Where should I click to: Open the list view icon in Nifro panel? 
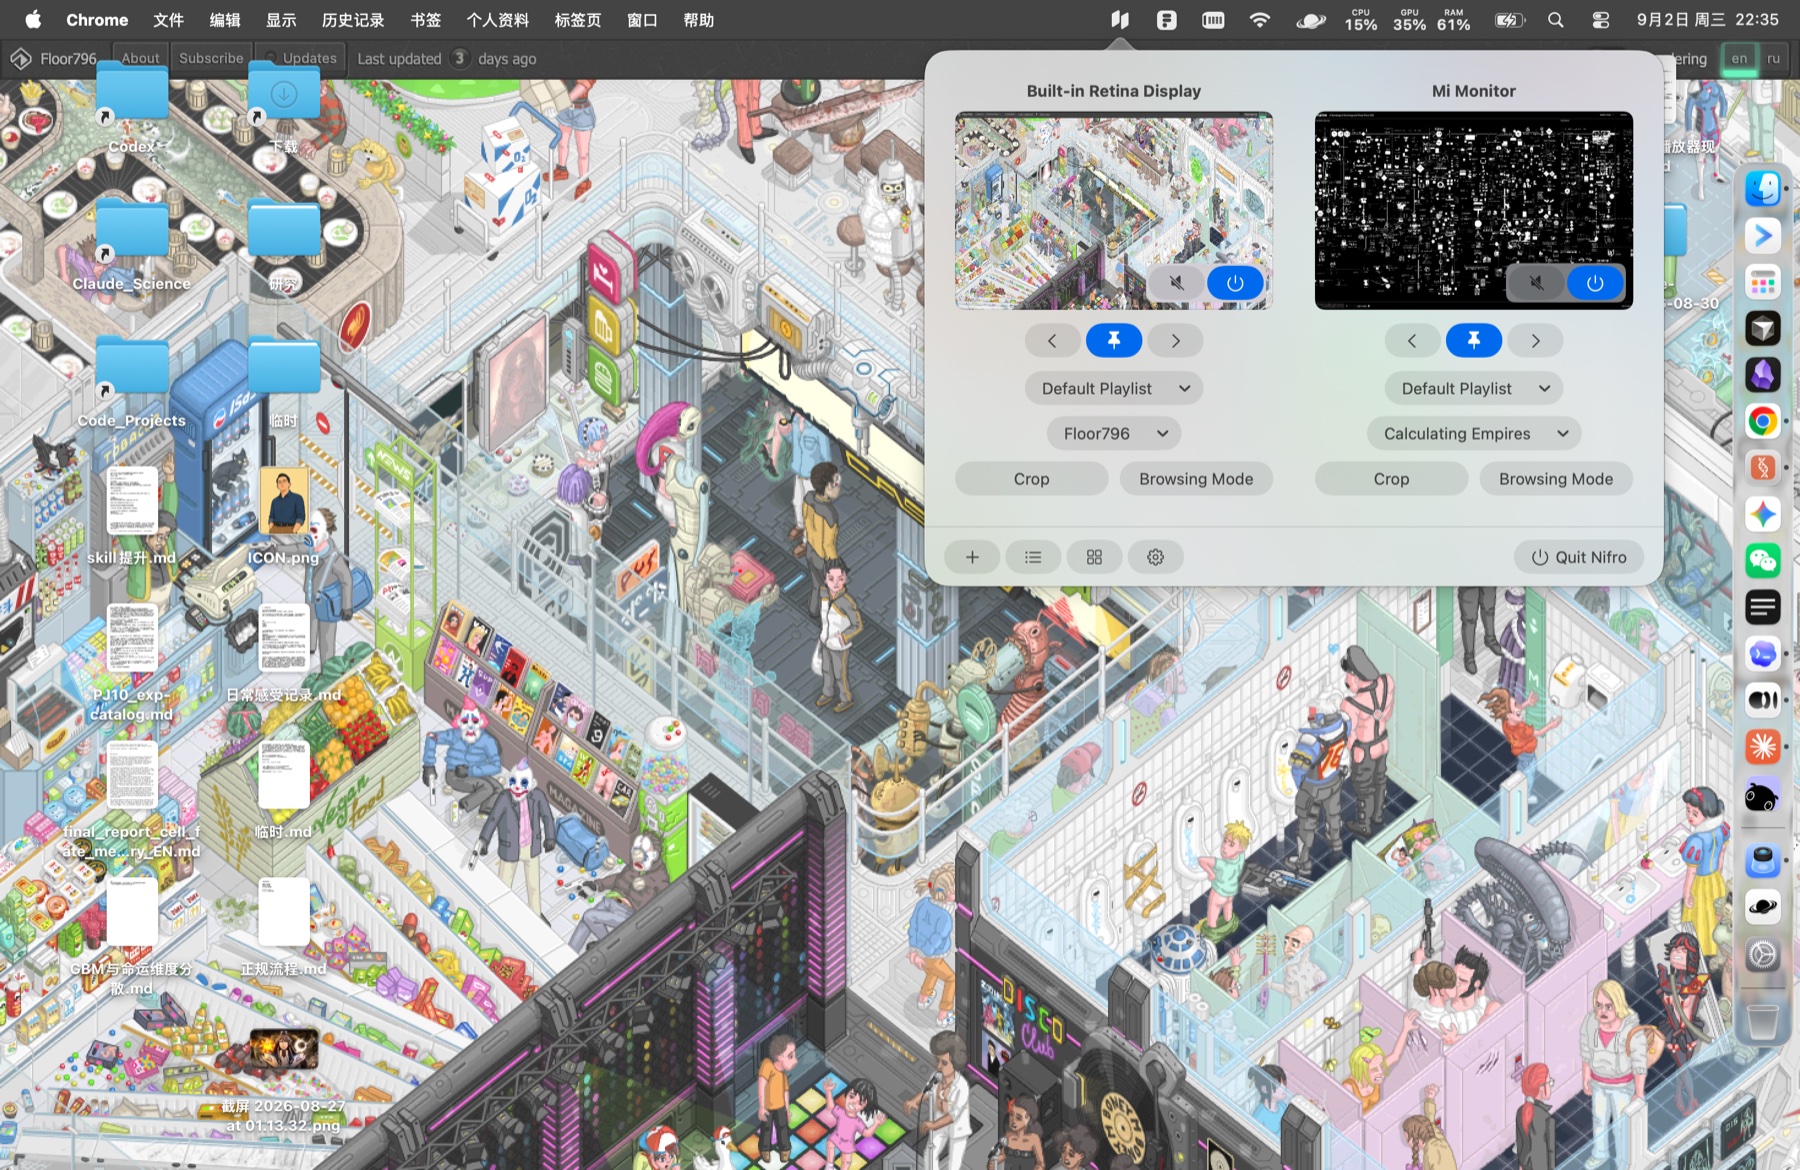pos(1033,557)
